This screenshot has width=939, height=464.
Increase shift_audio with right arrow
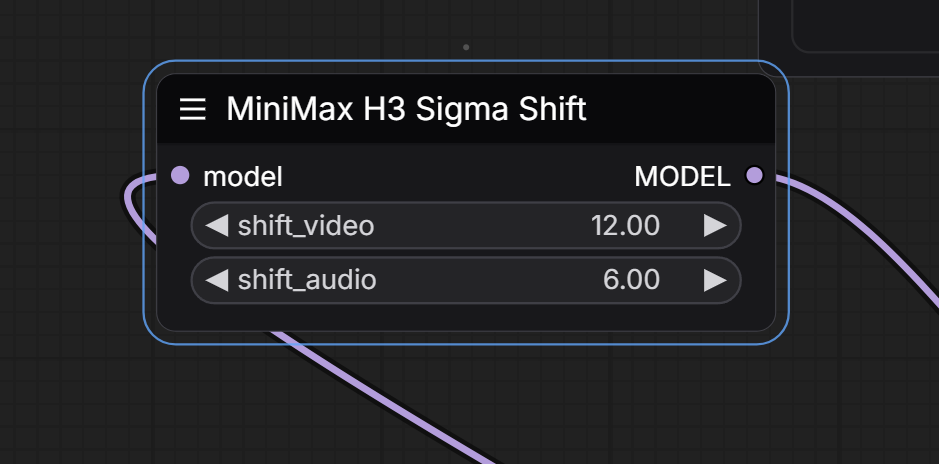tap(715, 280)
